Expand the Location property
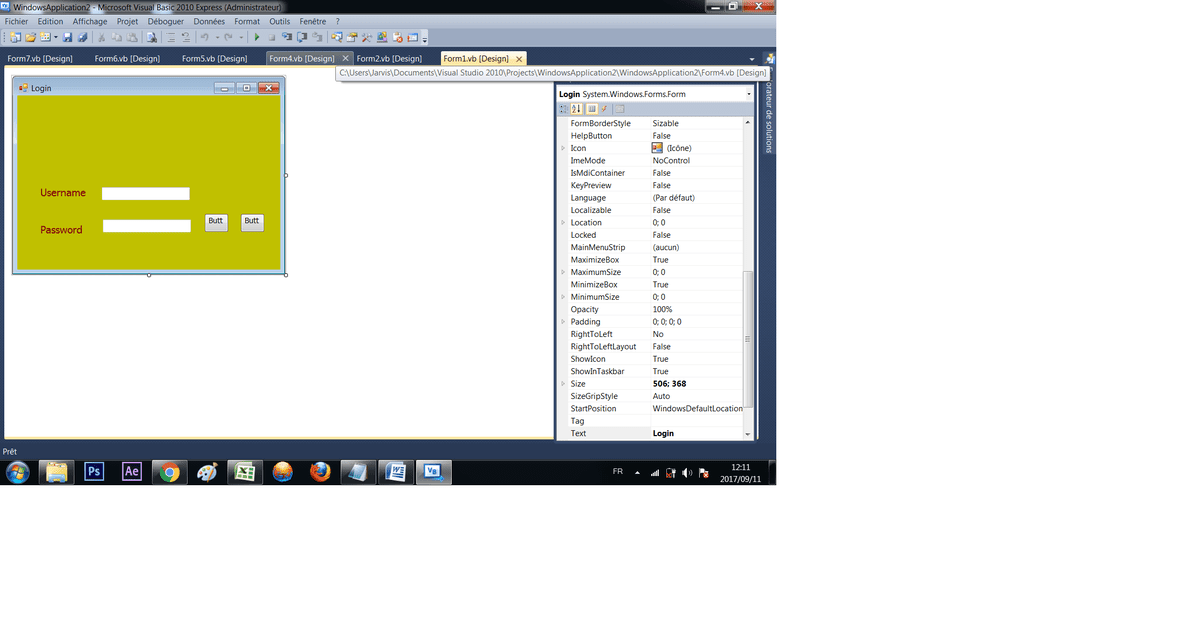The image size is (1200, 634). (x=564, y=222)
